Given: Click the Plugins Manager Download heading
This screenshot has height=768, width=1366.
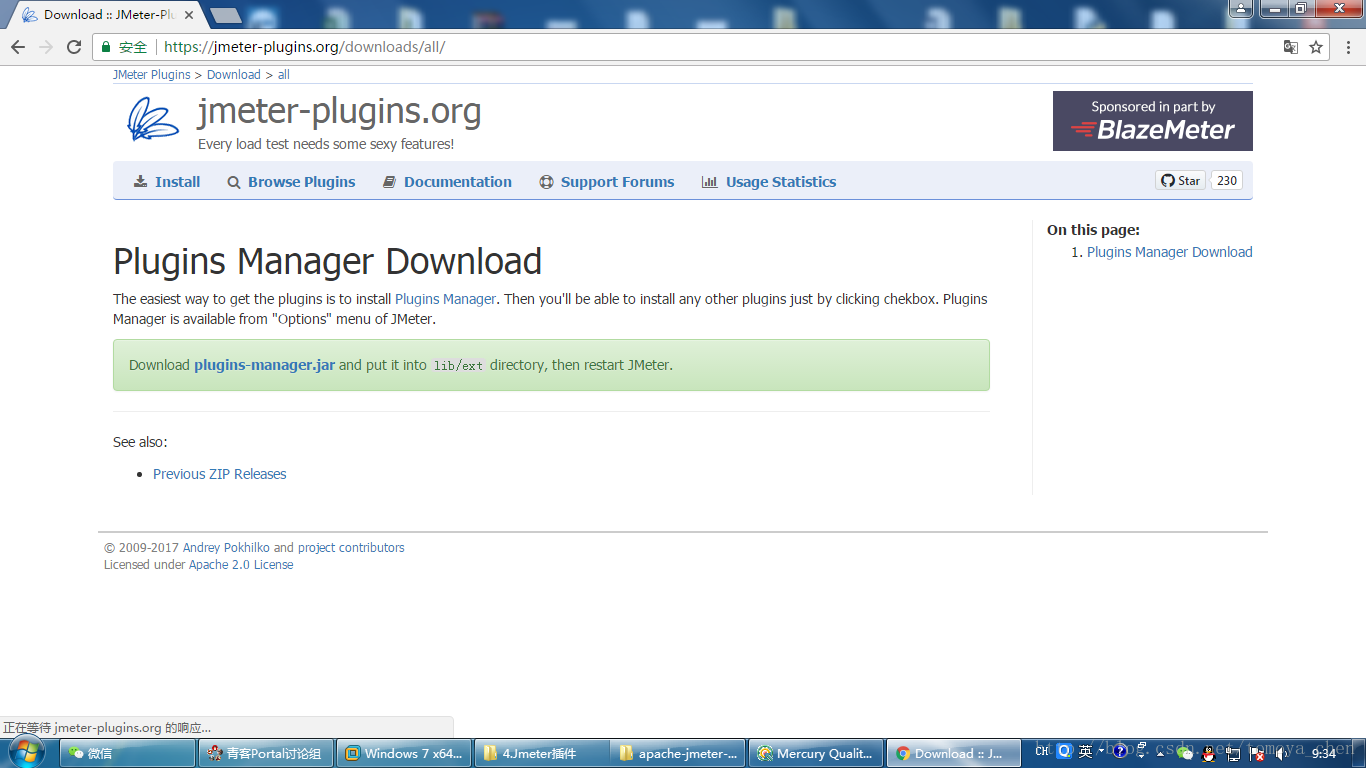Looking at the screenshot, I should pyautogui.click(x=327, y=261).
